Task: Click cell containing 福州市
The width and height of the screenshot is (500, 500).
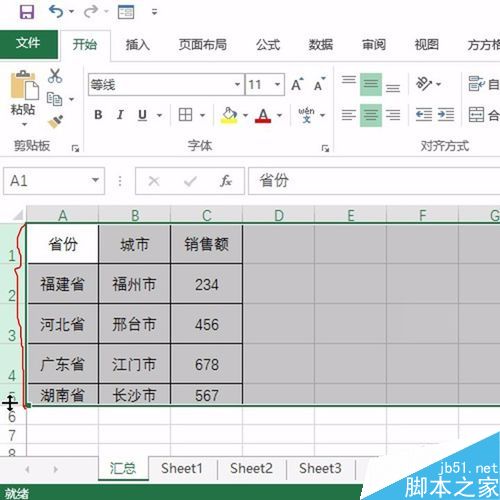Action: (134, 284)
